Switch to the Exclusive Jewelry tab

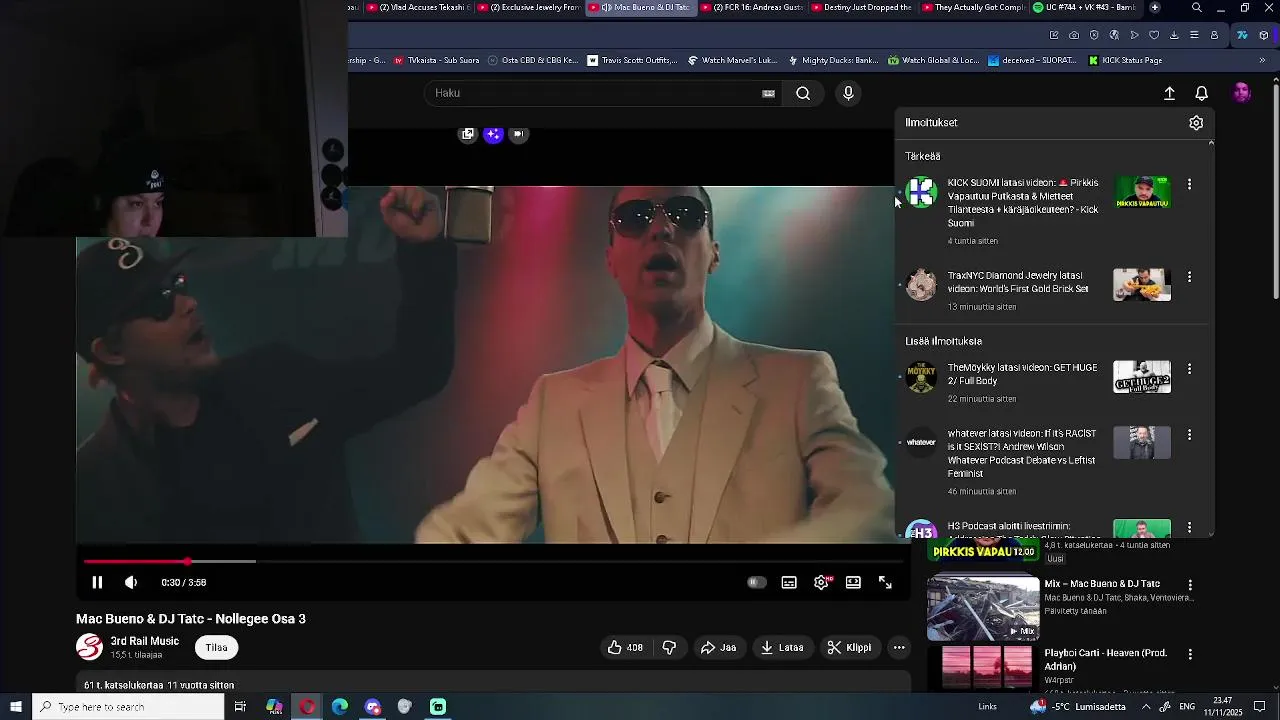[x=527, y=8]
